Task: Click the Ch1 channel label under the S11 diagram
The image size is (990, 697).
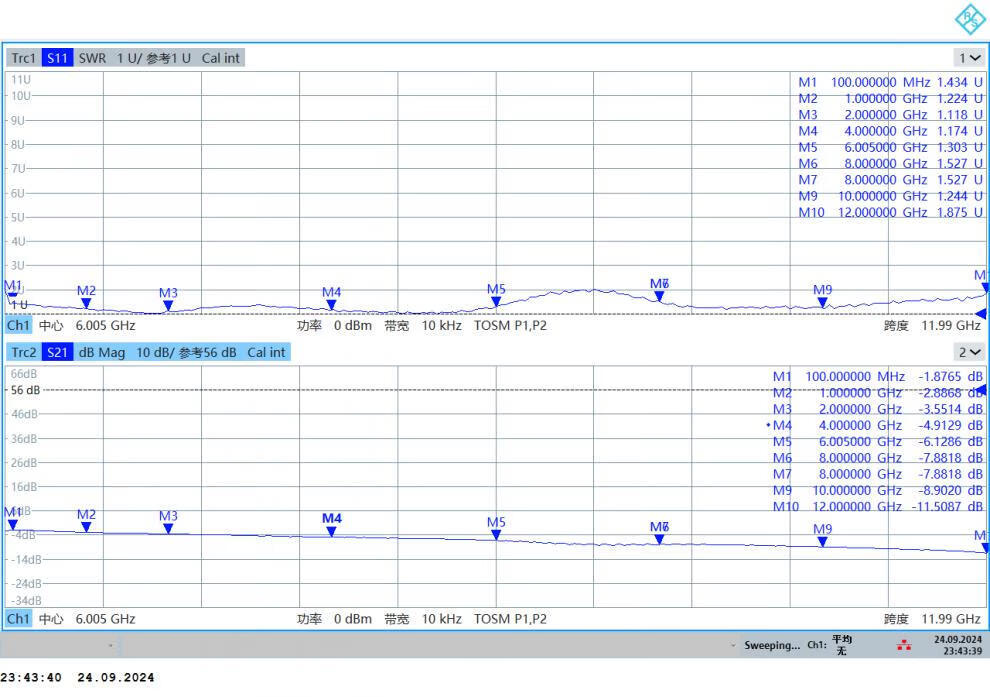Action: point(18,325)
